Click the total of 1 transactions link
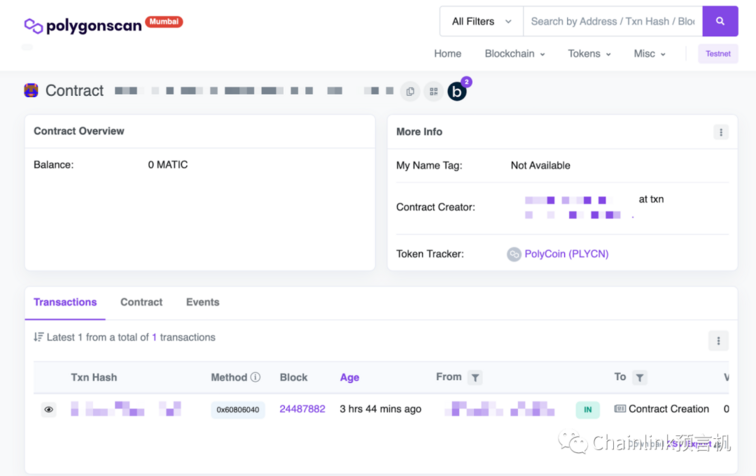The image size is (756, 476). click(x=154, y=338)
